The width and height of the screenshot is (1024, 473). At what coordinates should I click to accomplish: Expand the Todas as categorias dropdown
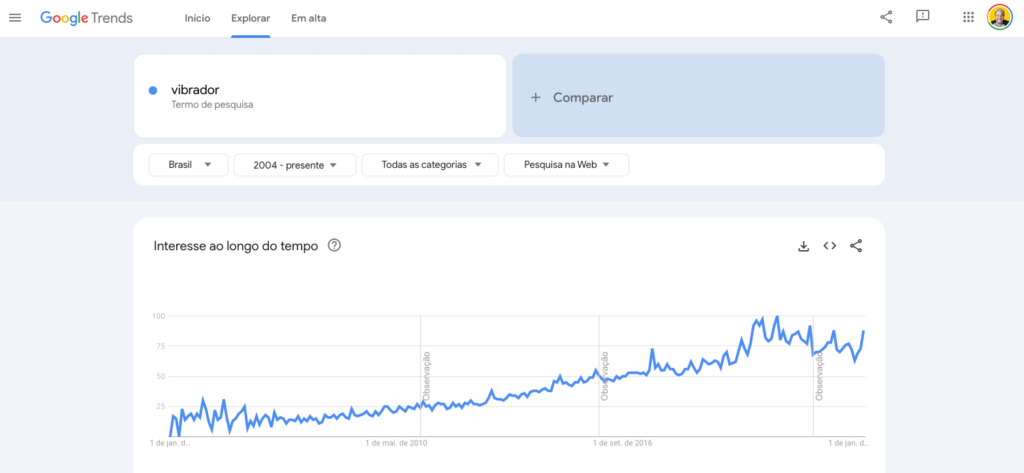pos(430,165)
